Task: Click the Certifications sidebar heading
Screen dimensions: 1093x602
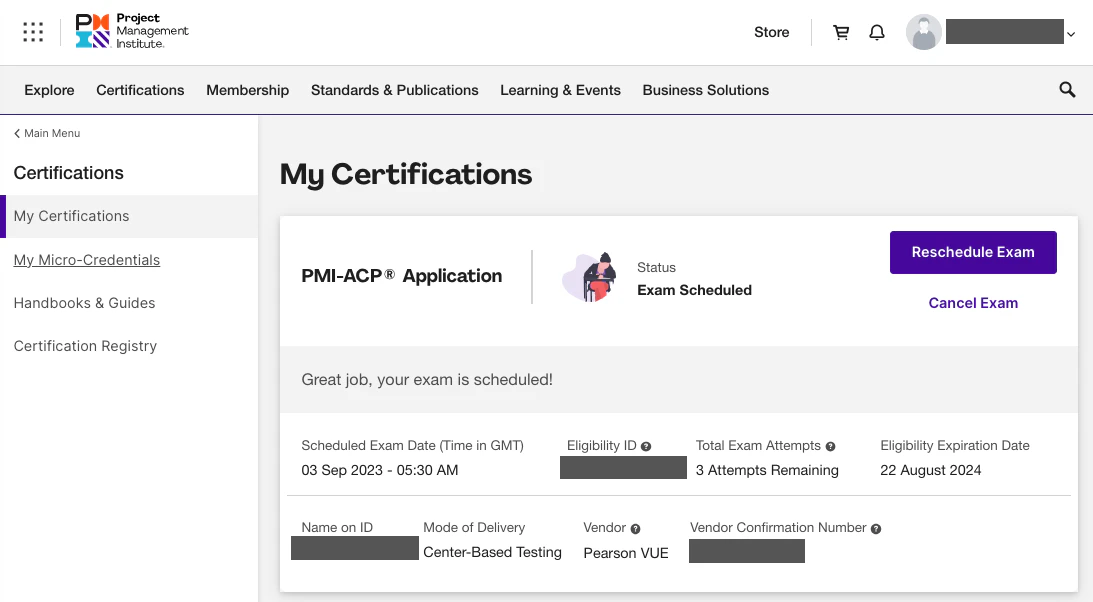Action: click(x=68, y=173)
